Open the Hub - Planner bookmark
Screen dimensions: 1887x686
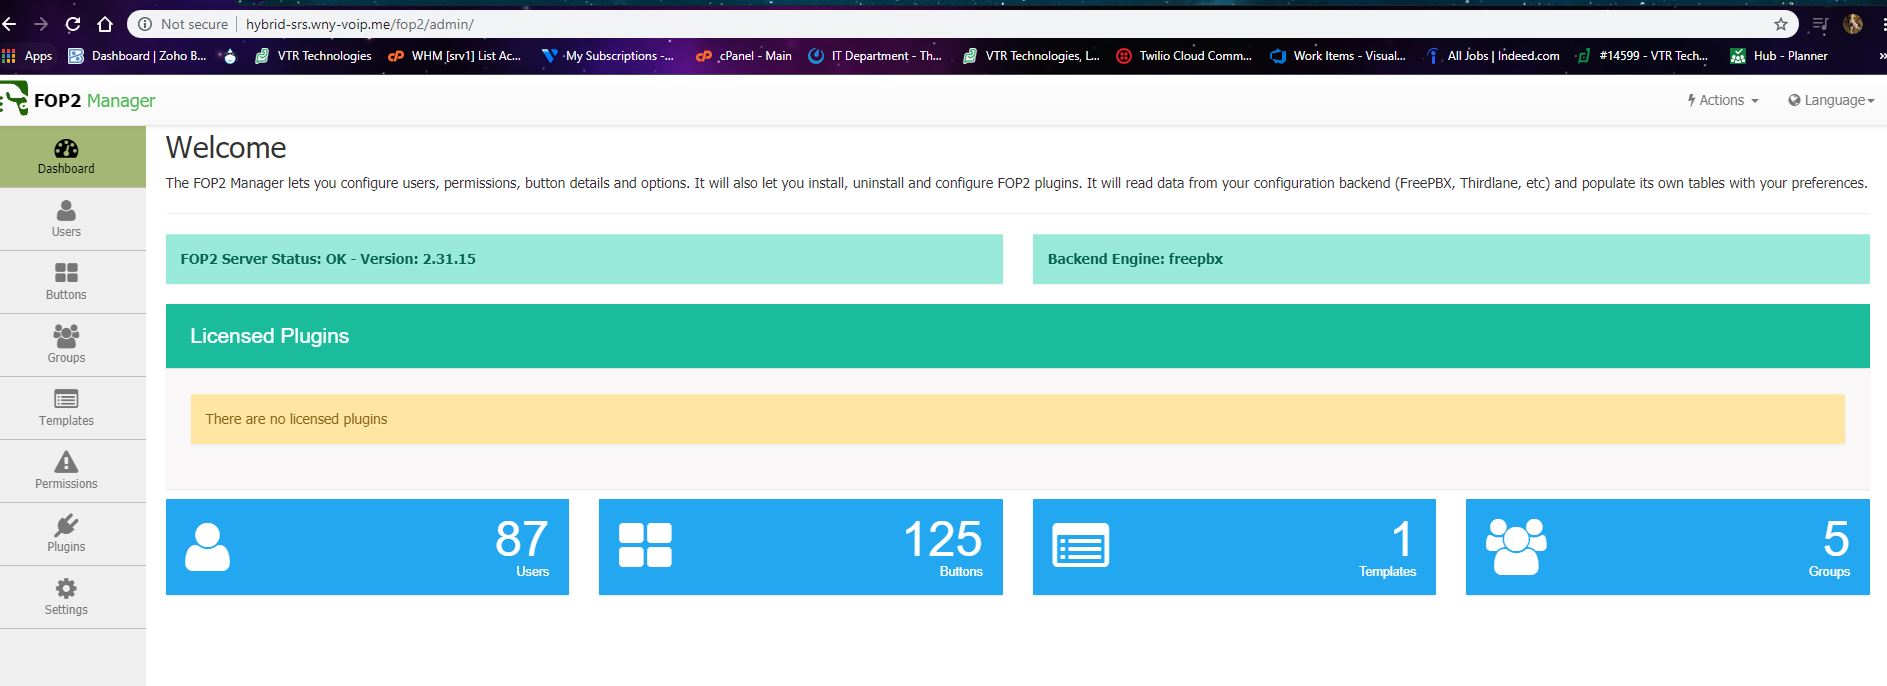tap(1779, 56)
